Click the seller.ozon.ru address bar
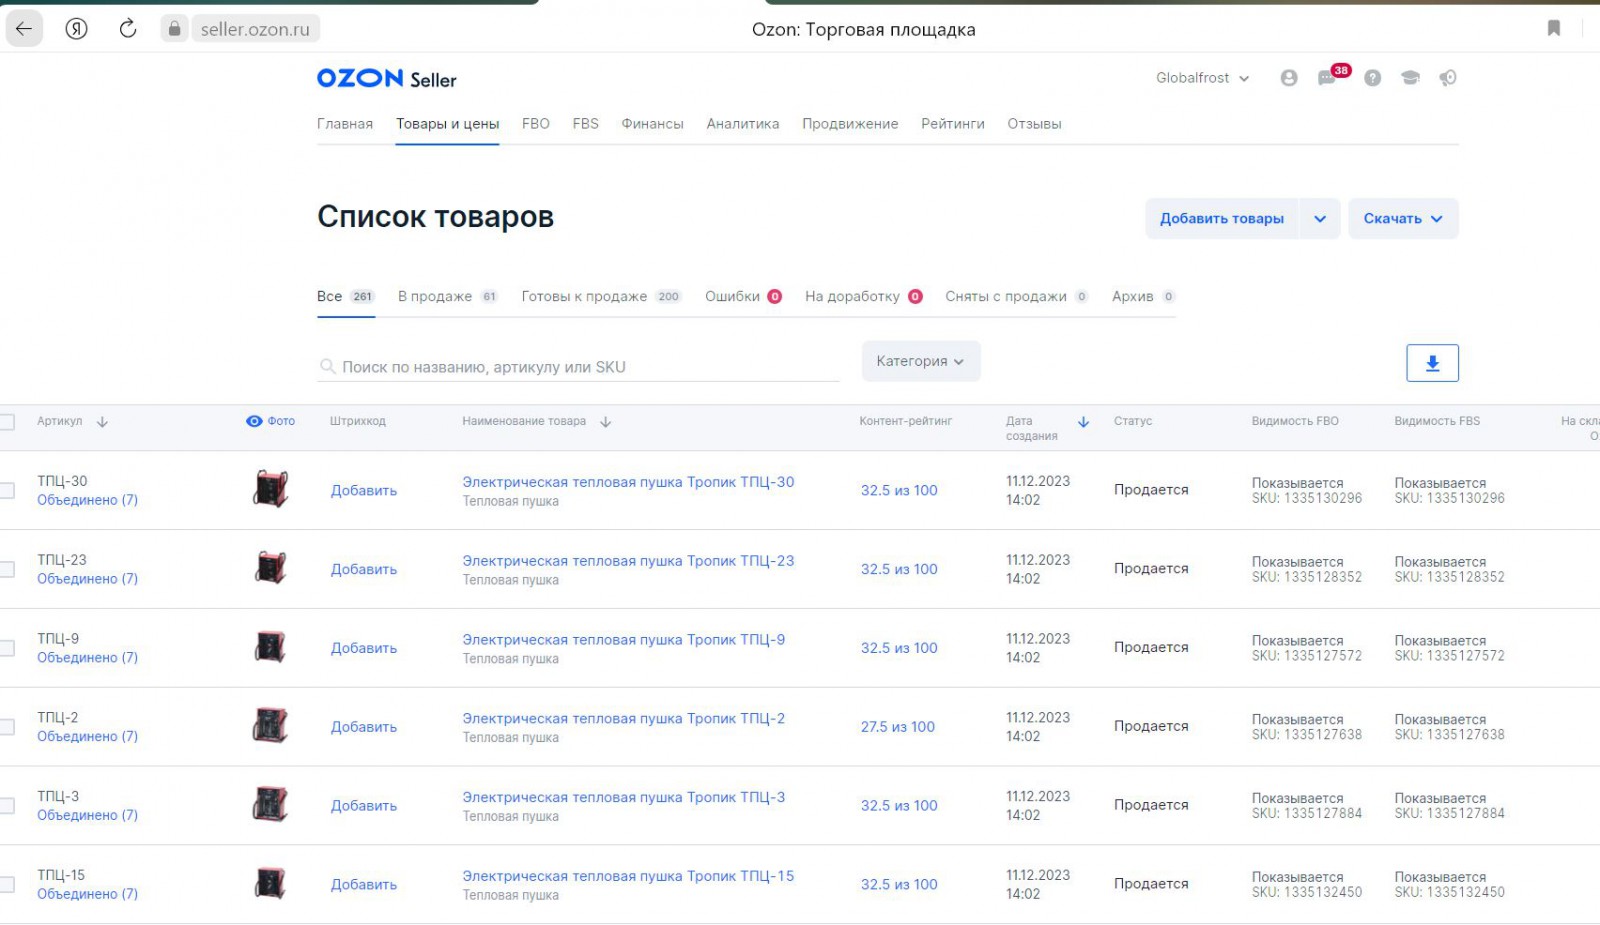This screenshot has height=925, width=1600. click(x=255, y=29)
